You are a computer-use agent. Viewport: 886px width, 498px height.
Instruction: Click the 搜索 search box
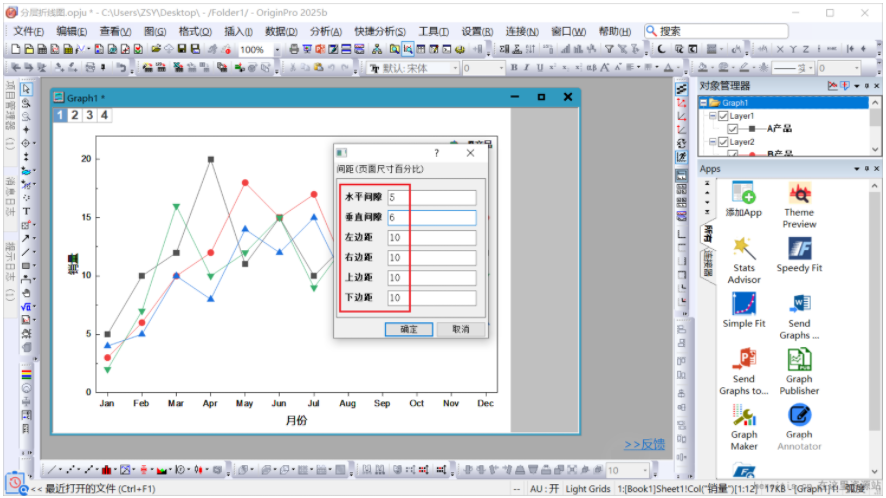(716, 31)
